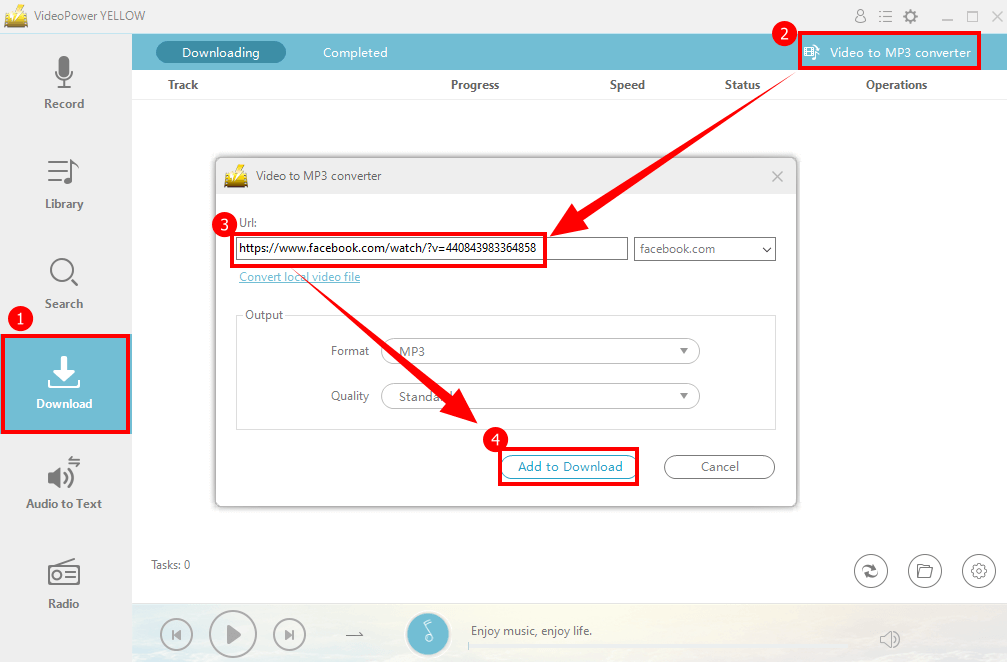Open settings gear in title bar
The height and width of the screenshot is (662, 1007).
tap(911, 16)
